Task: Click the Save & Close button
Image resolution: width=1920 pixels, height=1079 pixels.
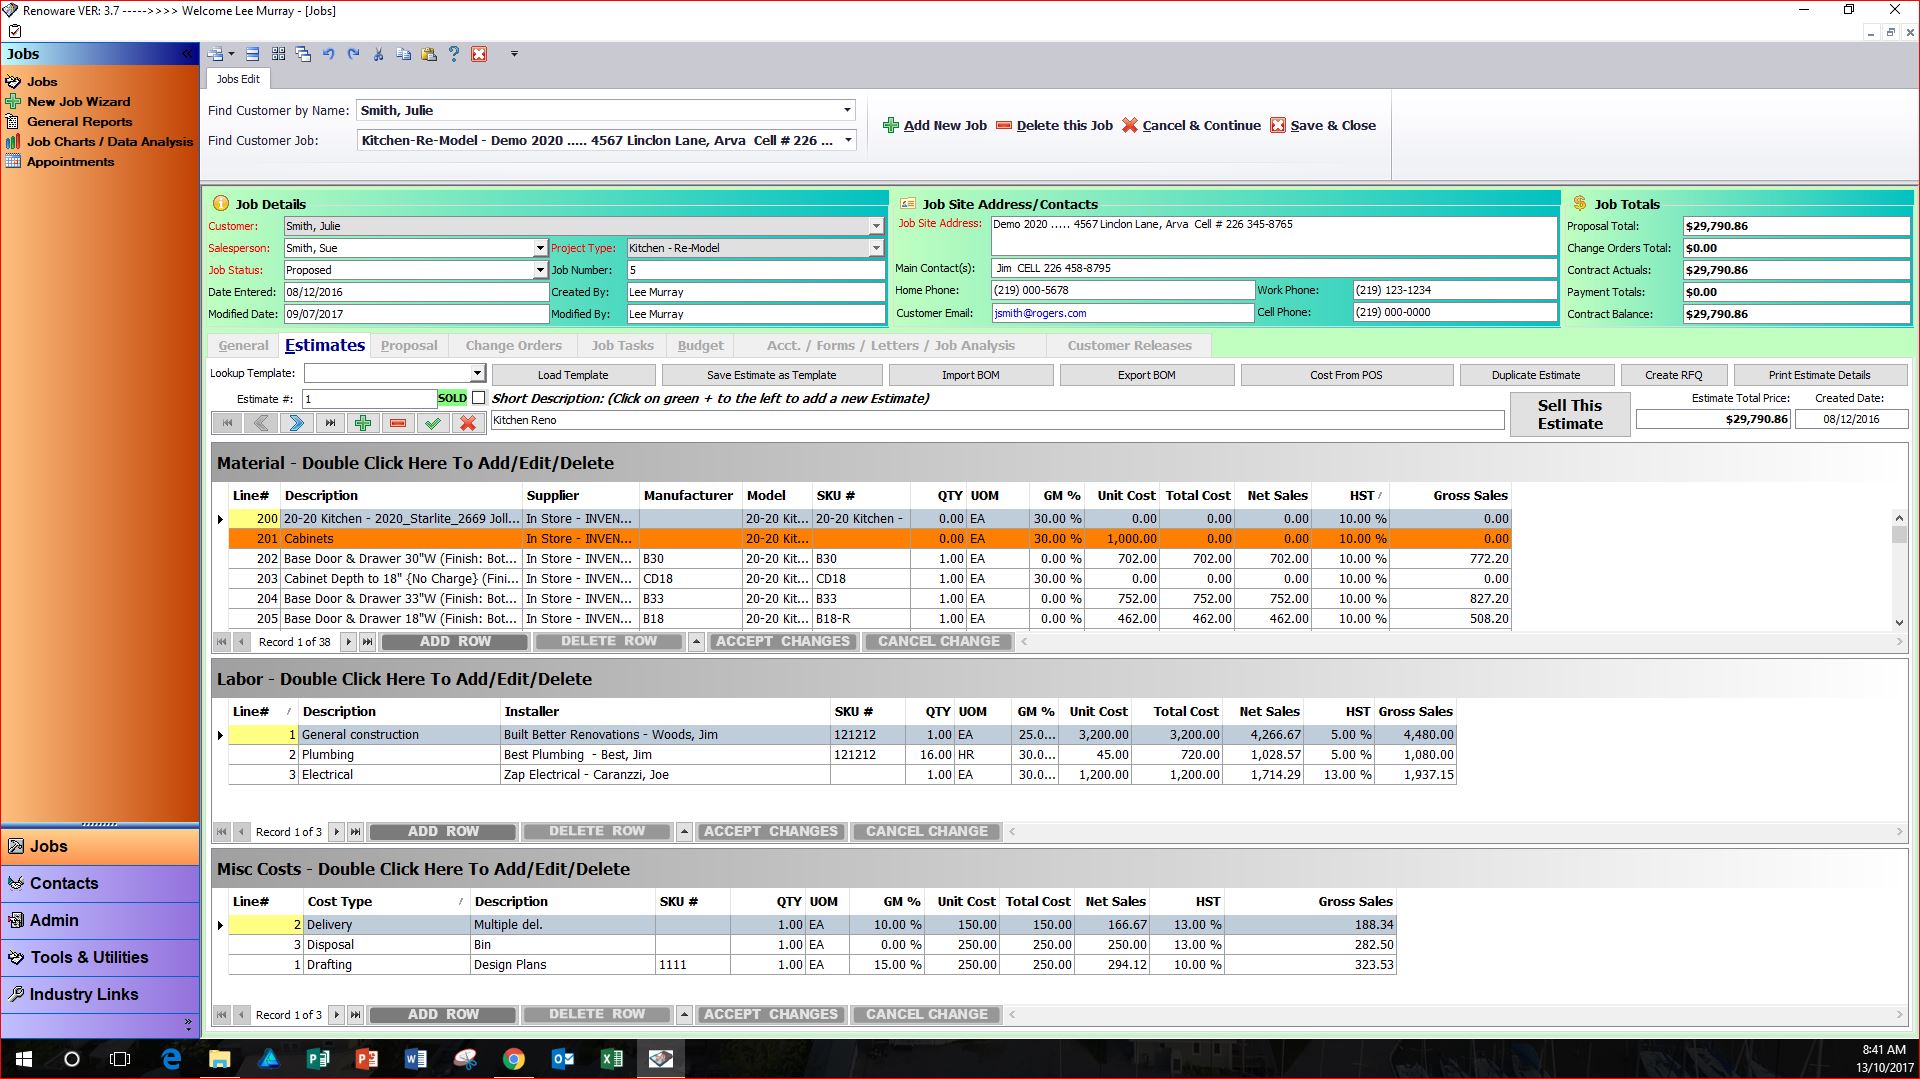Action: pyautogui.click(x=1323, y=126)
